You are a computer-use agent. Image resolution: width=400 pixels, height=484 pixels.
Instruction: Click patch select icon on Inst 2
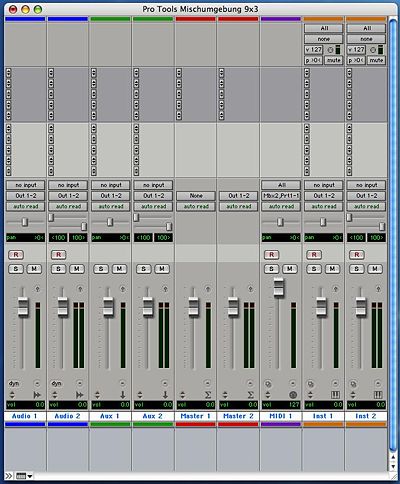[x=353, y=384]
